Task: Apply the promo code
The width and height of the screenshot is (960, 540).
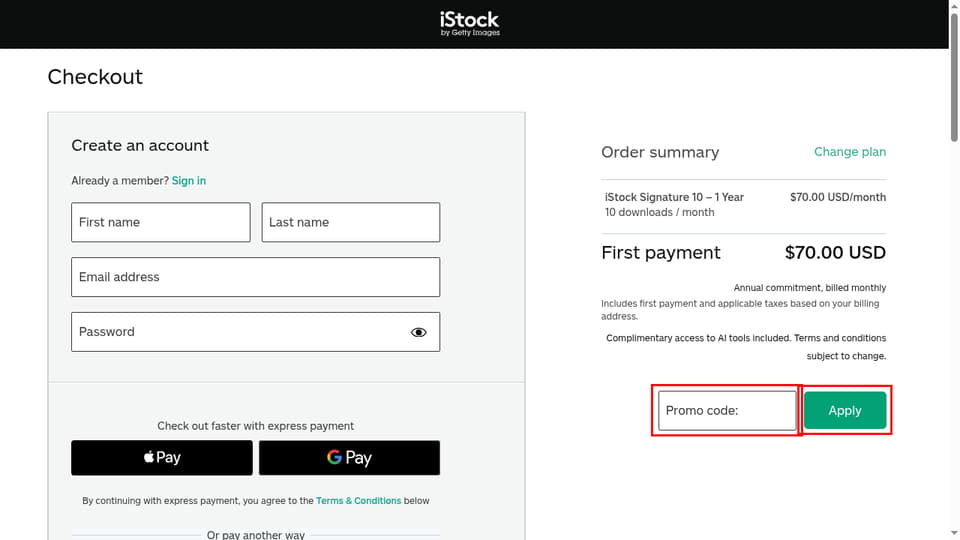Action: [x=845, y=410]
